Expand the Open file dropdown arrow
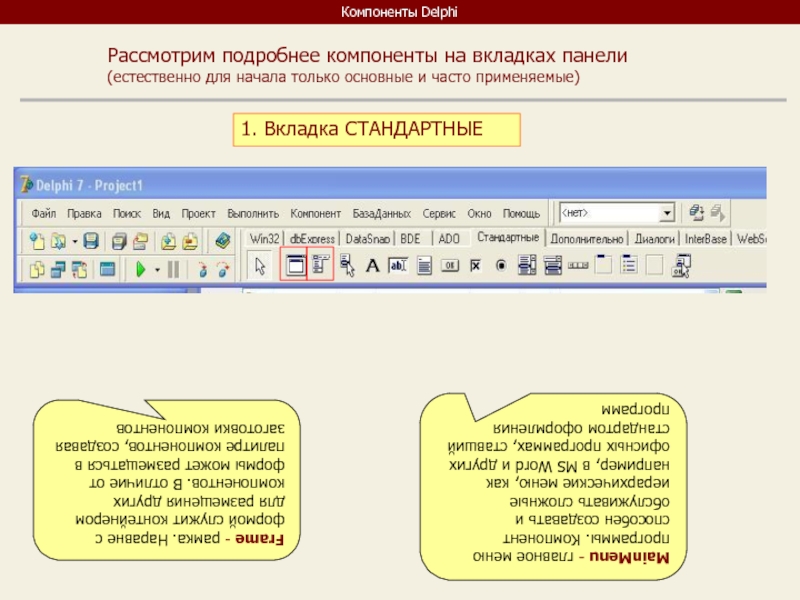800x600 pixels. coord(73,240)
